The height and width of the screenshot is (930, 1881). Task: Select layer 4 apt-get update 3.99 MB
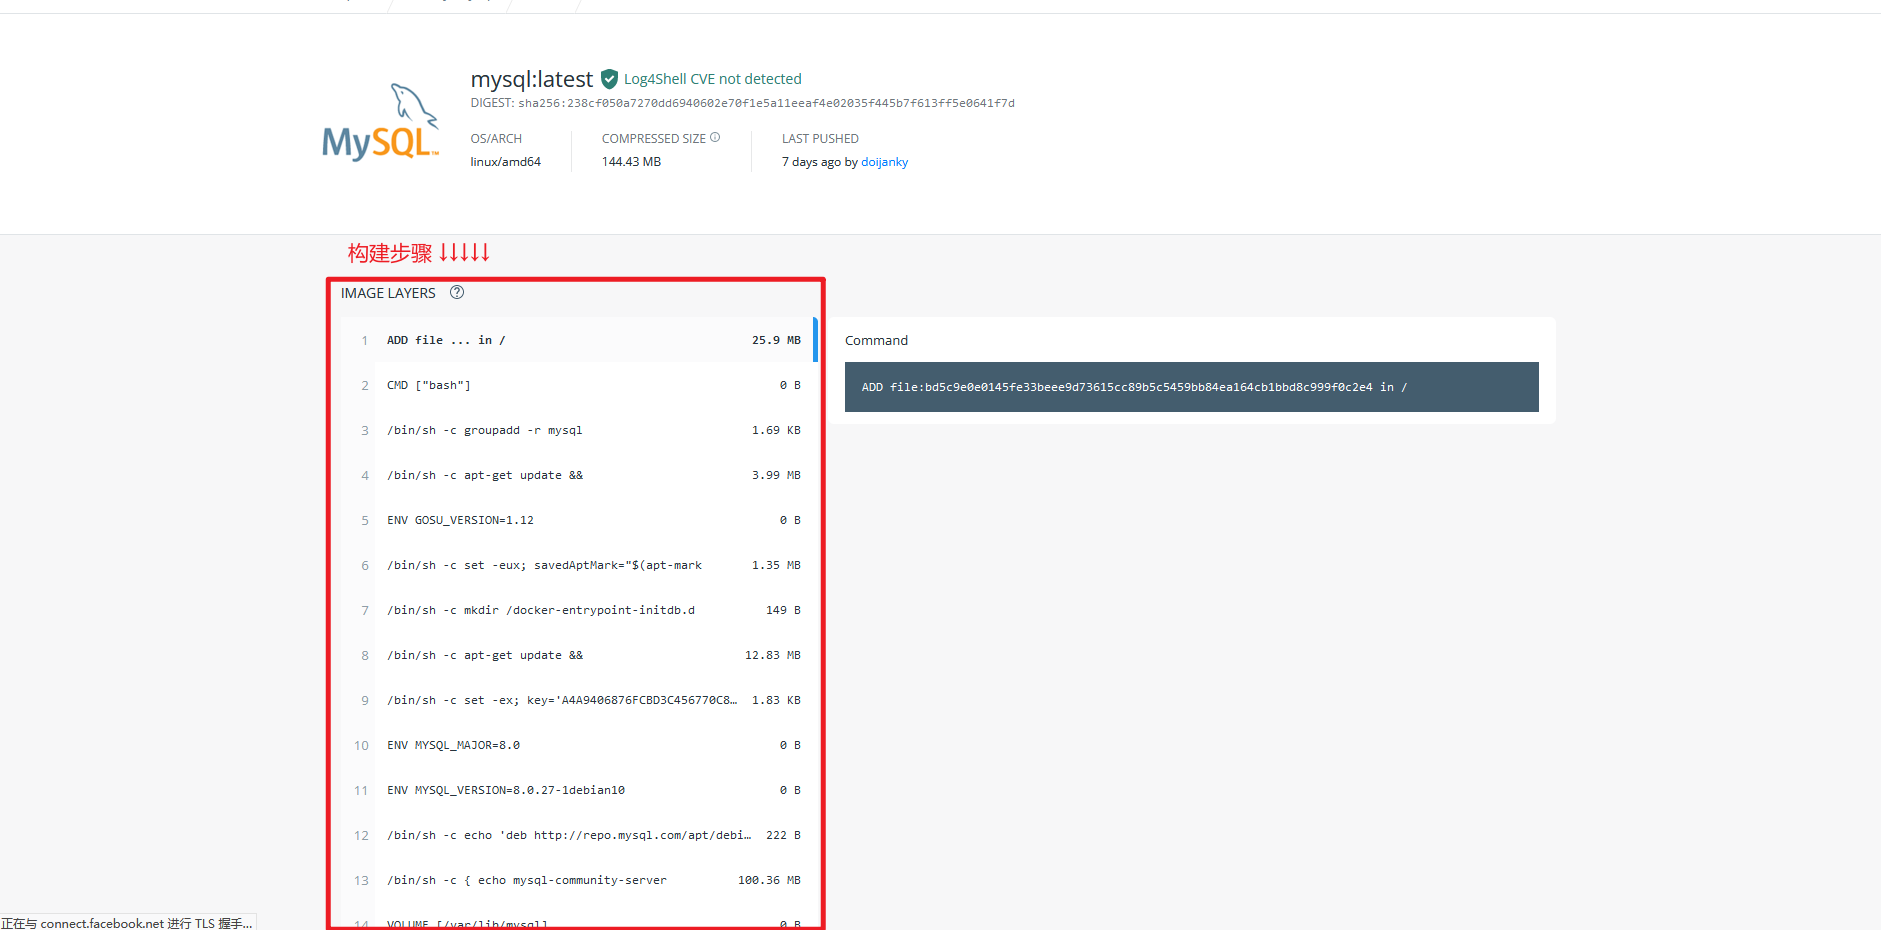click(579, 475)
